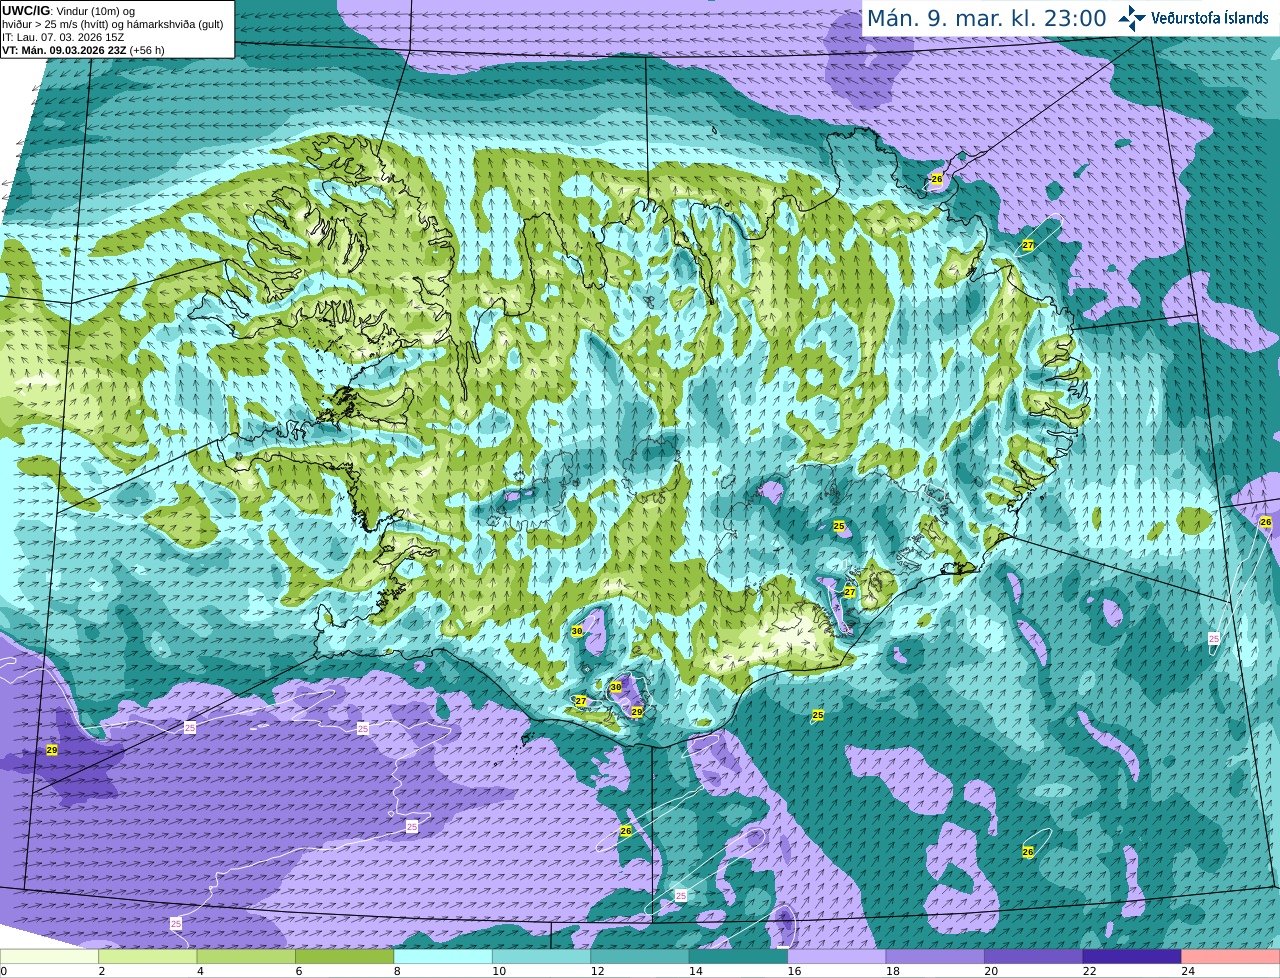
Task: Pick the teal 12–14 m/s scale segment
Action: (x=640, y=956)
